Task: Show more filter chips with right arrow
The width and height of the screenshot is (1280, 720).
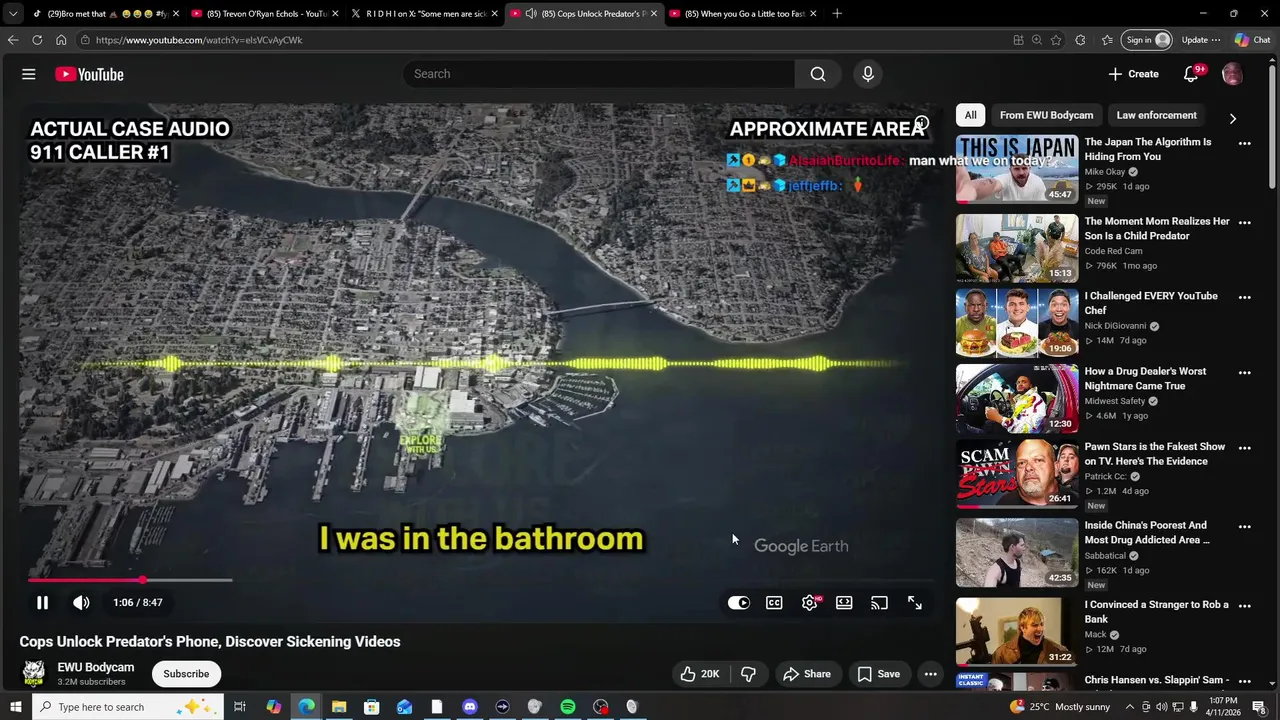Action: point(1232,118)
